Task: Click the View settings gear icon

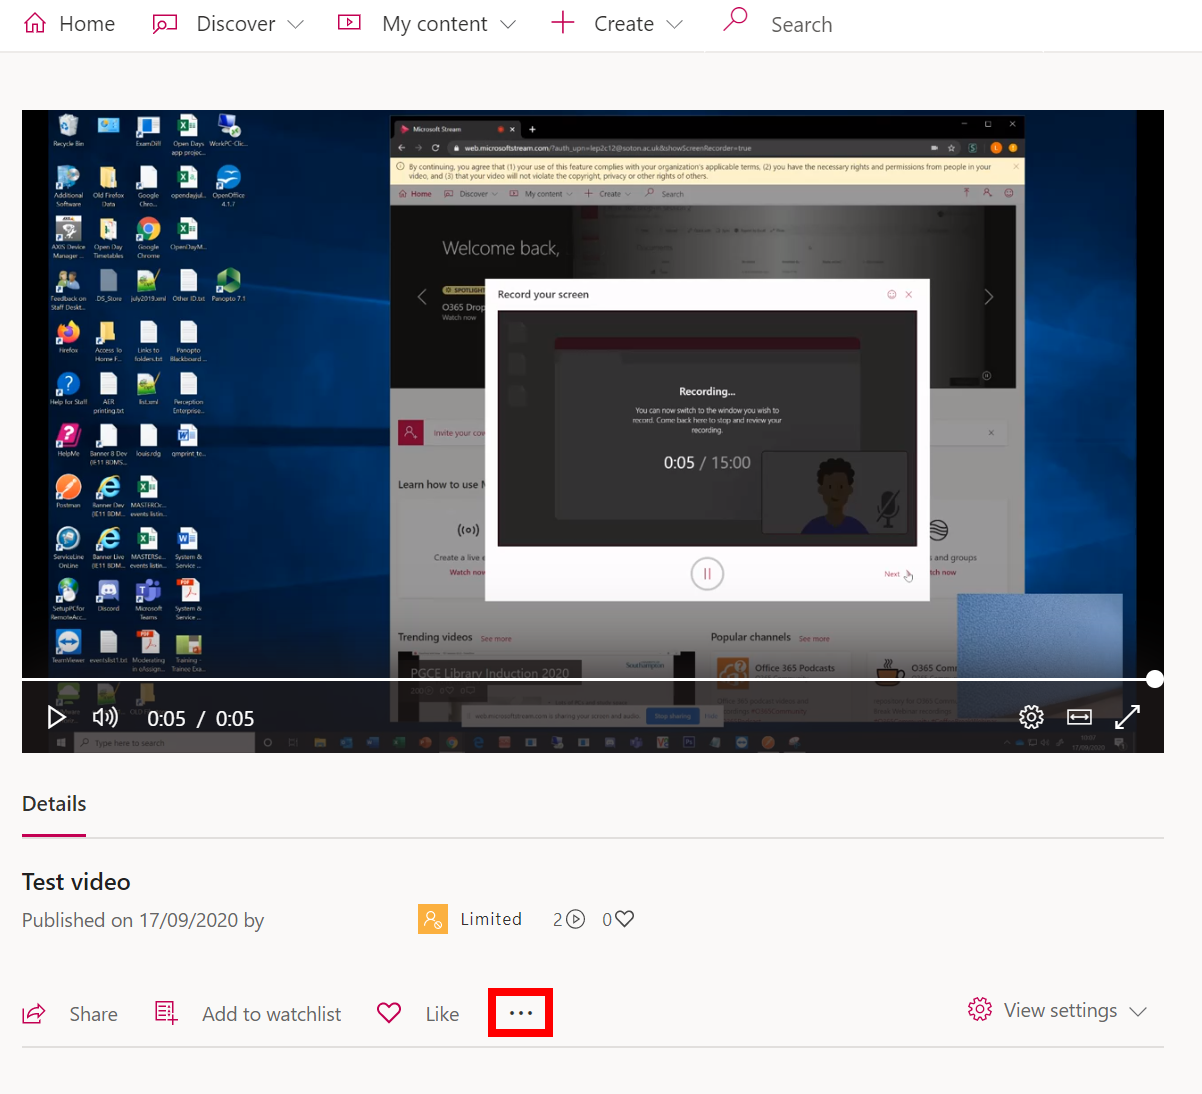Action: click(980, 1009)
